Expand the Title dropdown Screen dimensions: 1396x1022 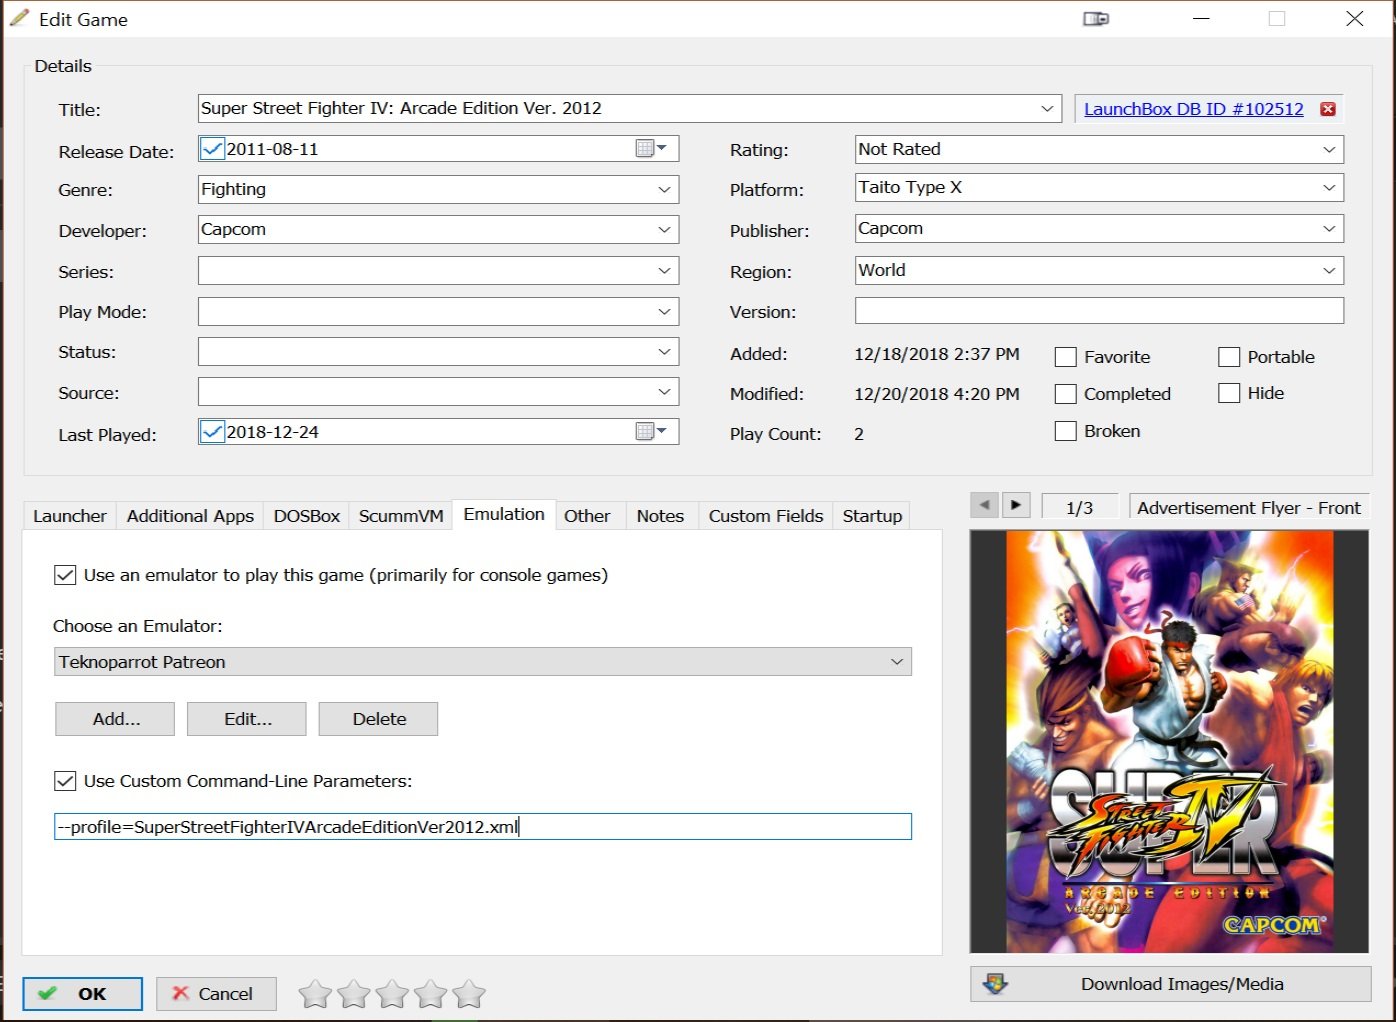[x=1047, y=108]
